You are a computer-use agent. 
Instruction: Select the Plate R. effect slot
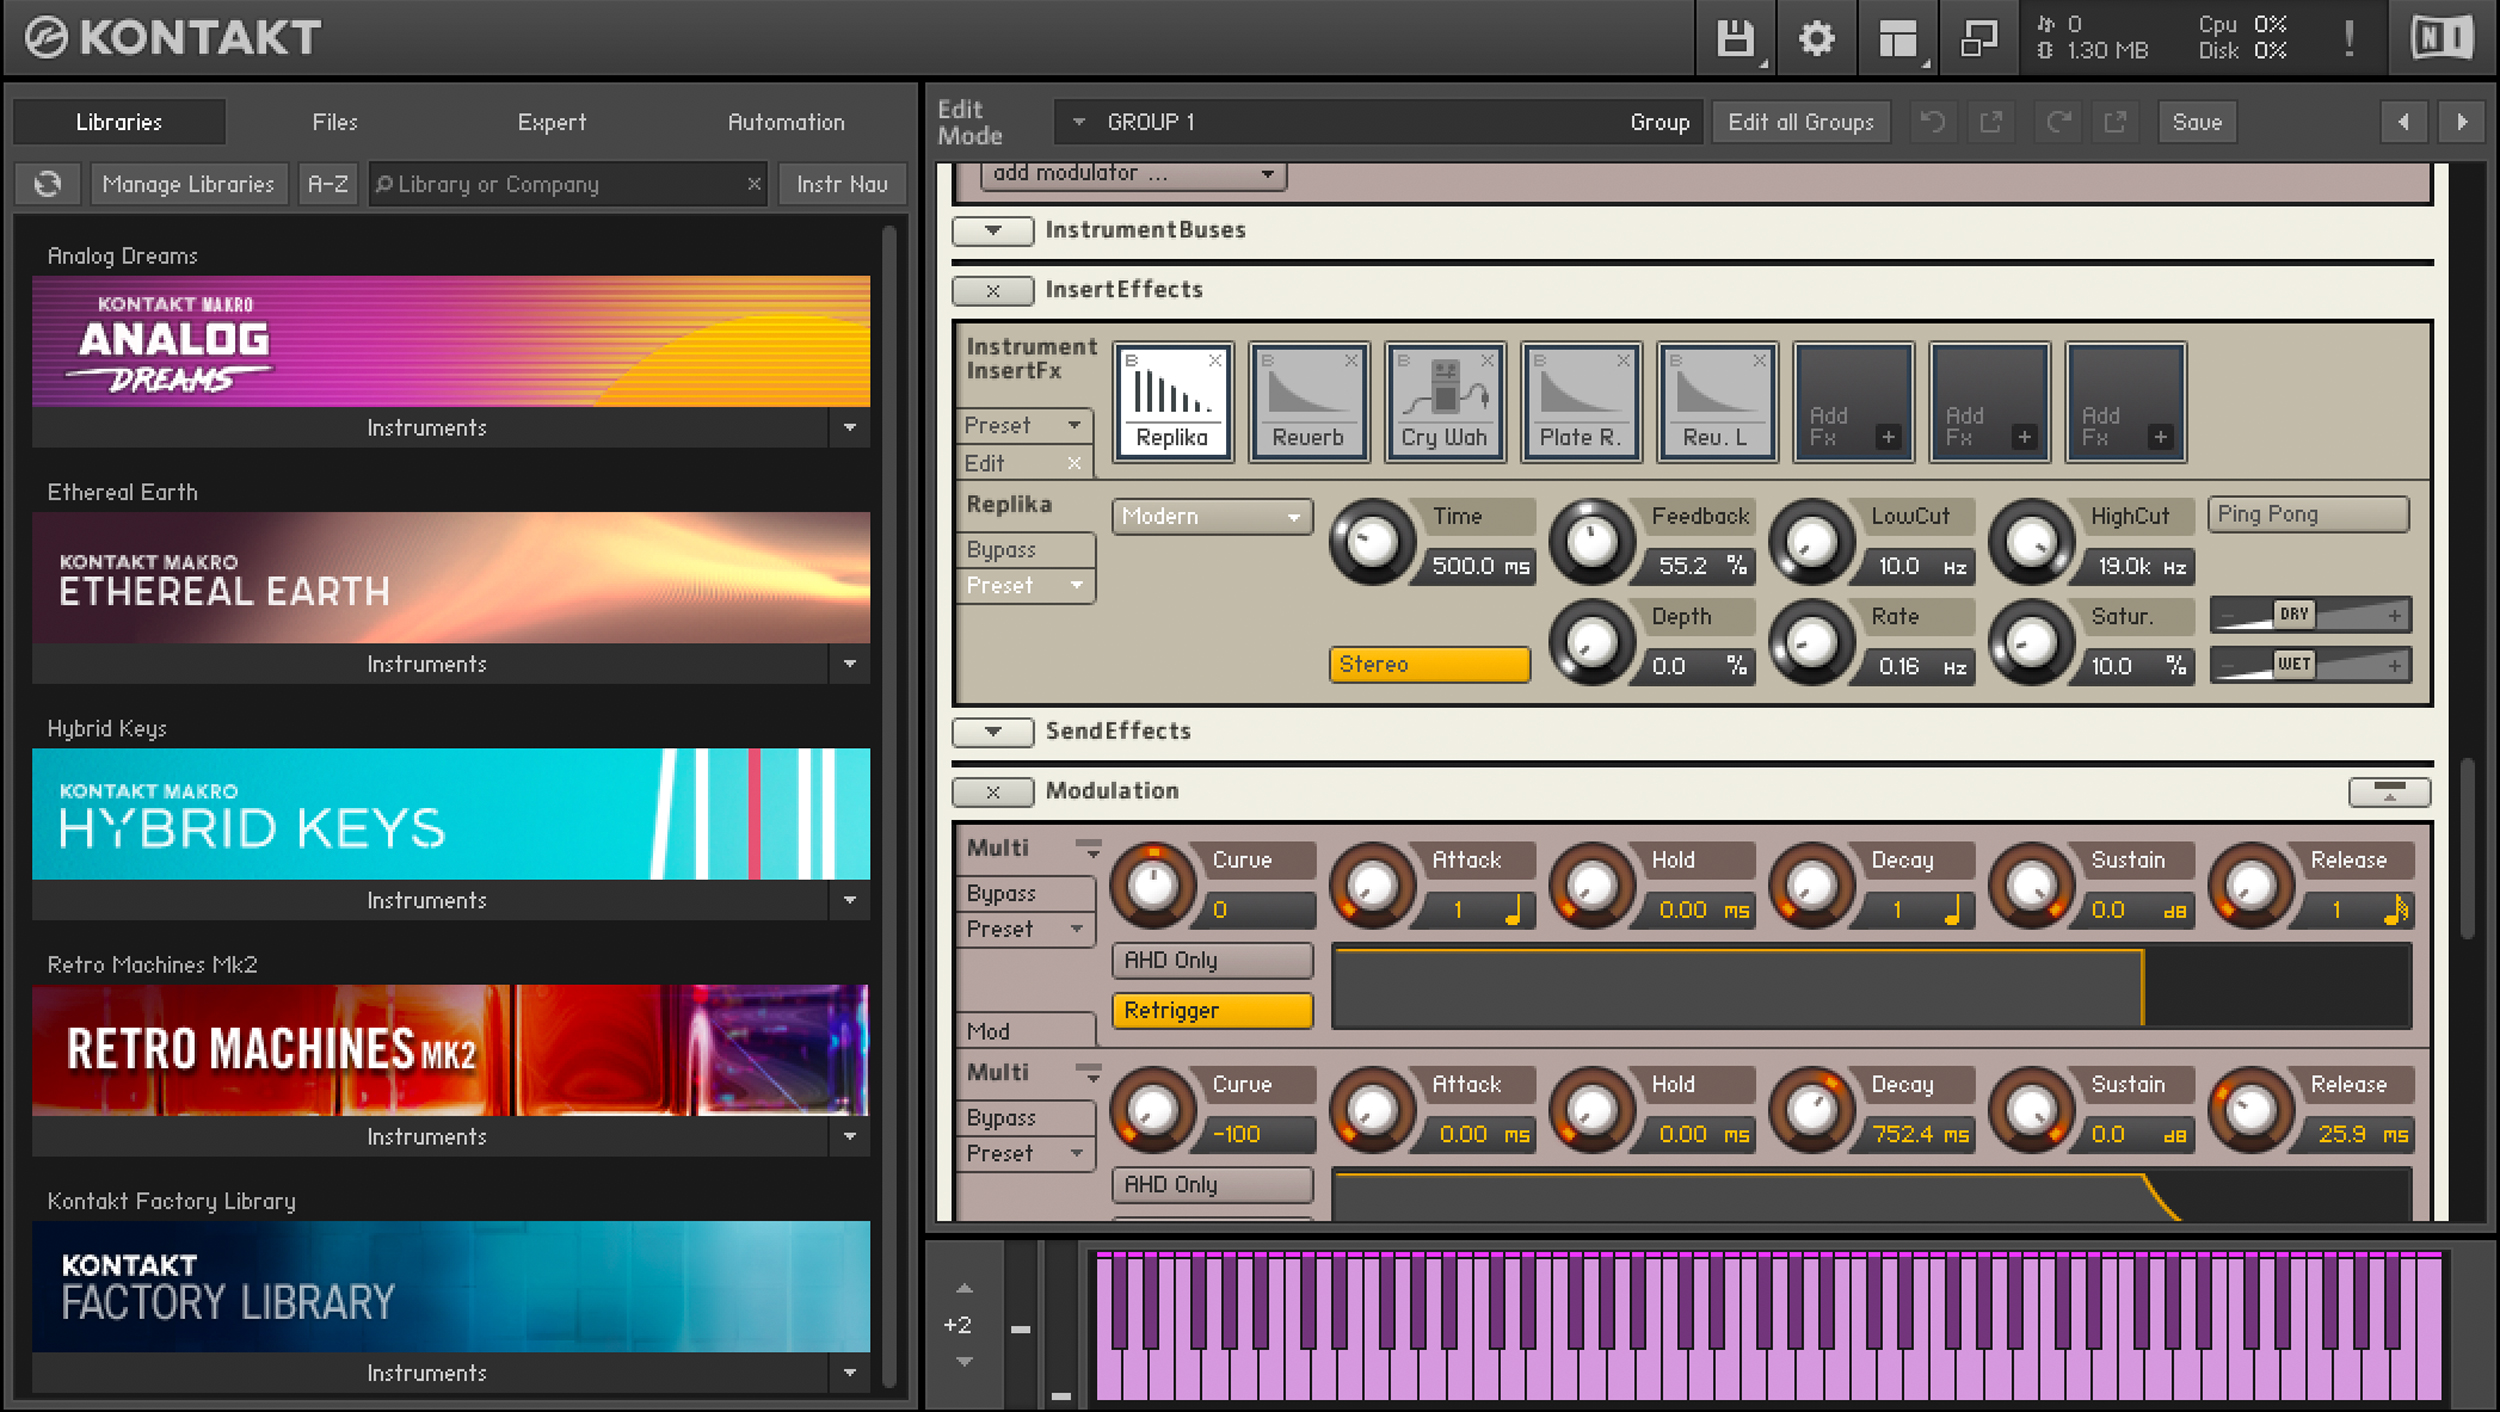pos(1580,400)
